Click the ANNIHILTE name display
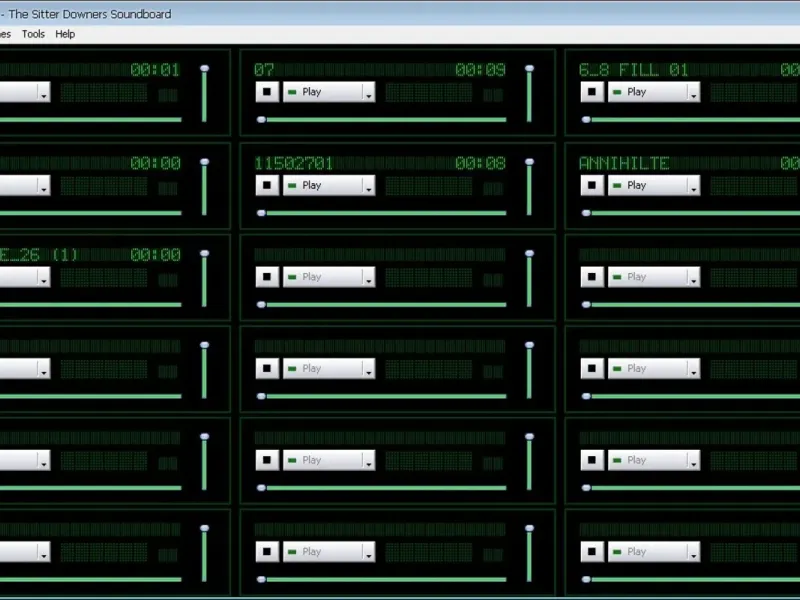This screenshot has height=600, width=800. pyautogui.click(x=624, y=163)
